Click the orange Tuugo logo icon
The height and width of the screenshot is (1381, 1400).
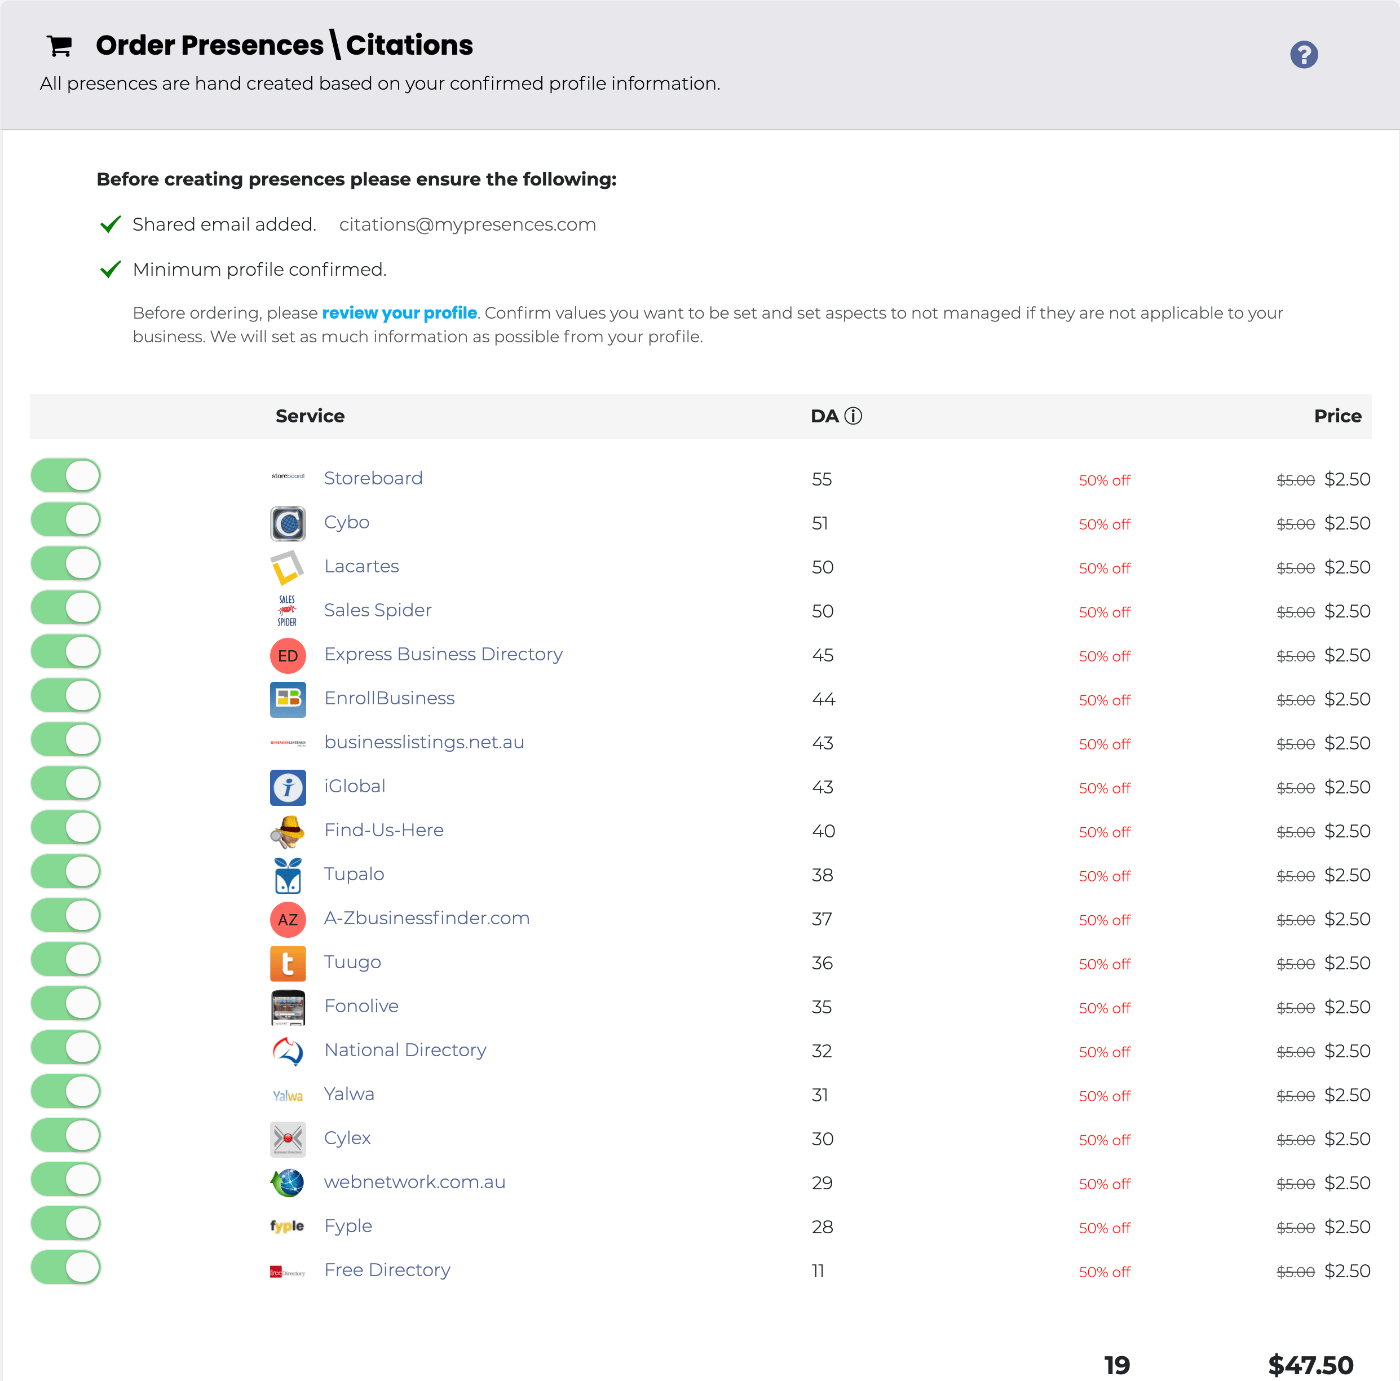288,963
